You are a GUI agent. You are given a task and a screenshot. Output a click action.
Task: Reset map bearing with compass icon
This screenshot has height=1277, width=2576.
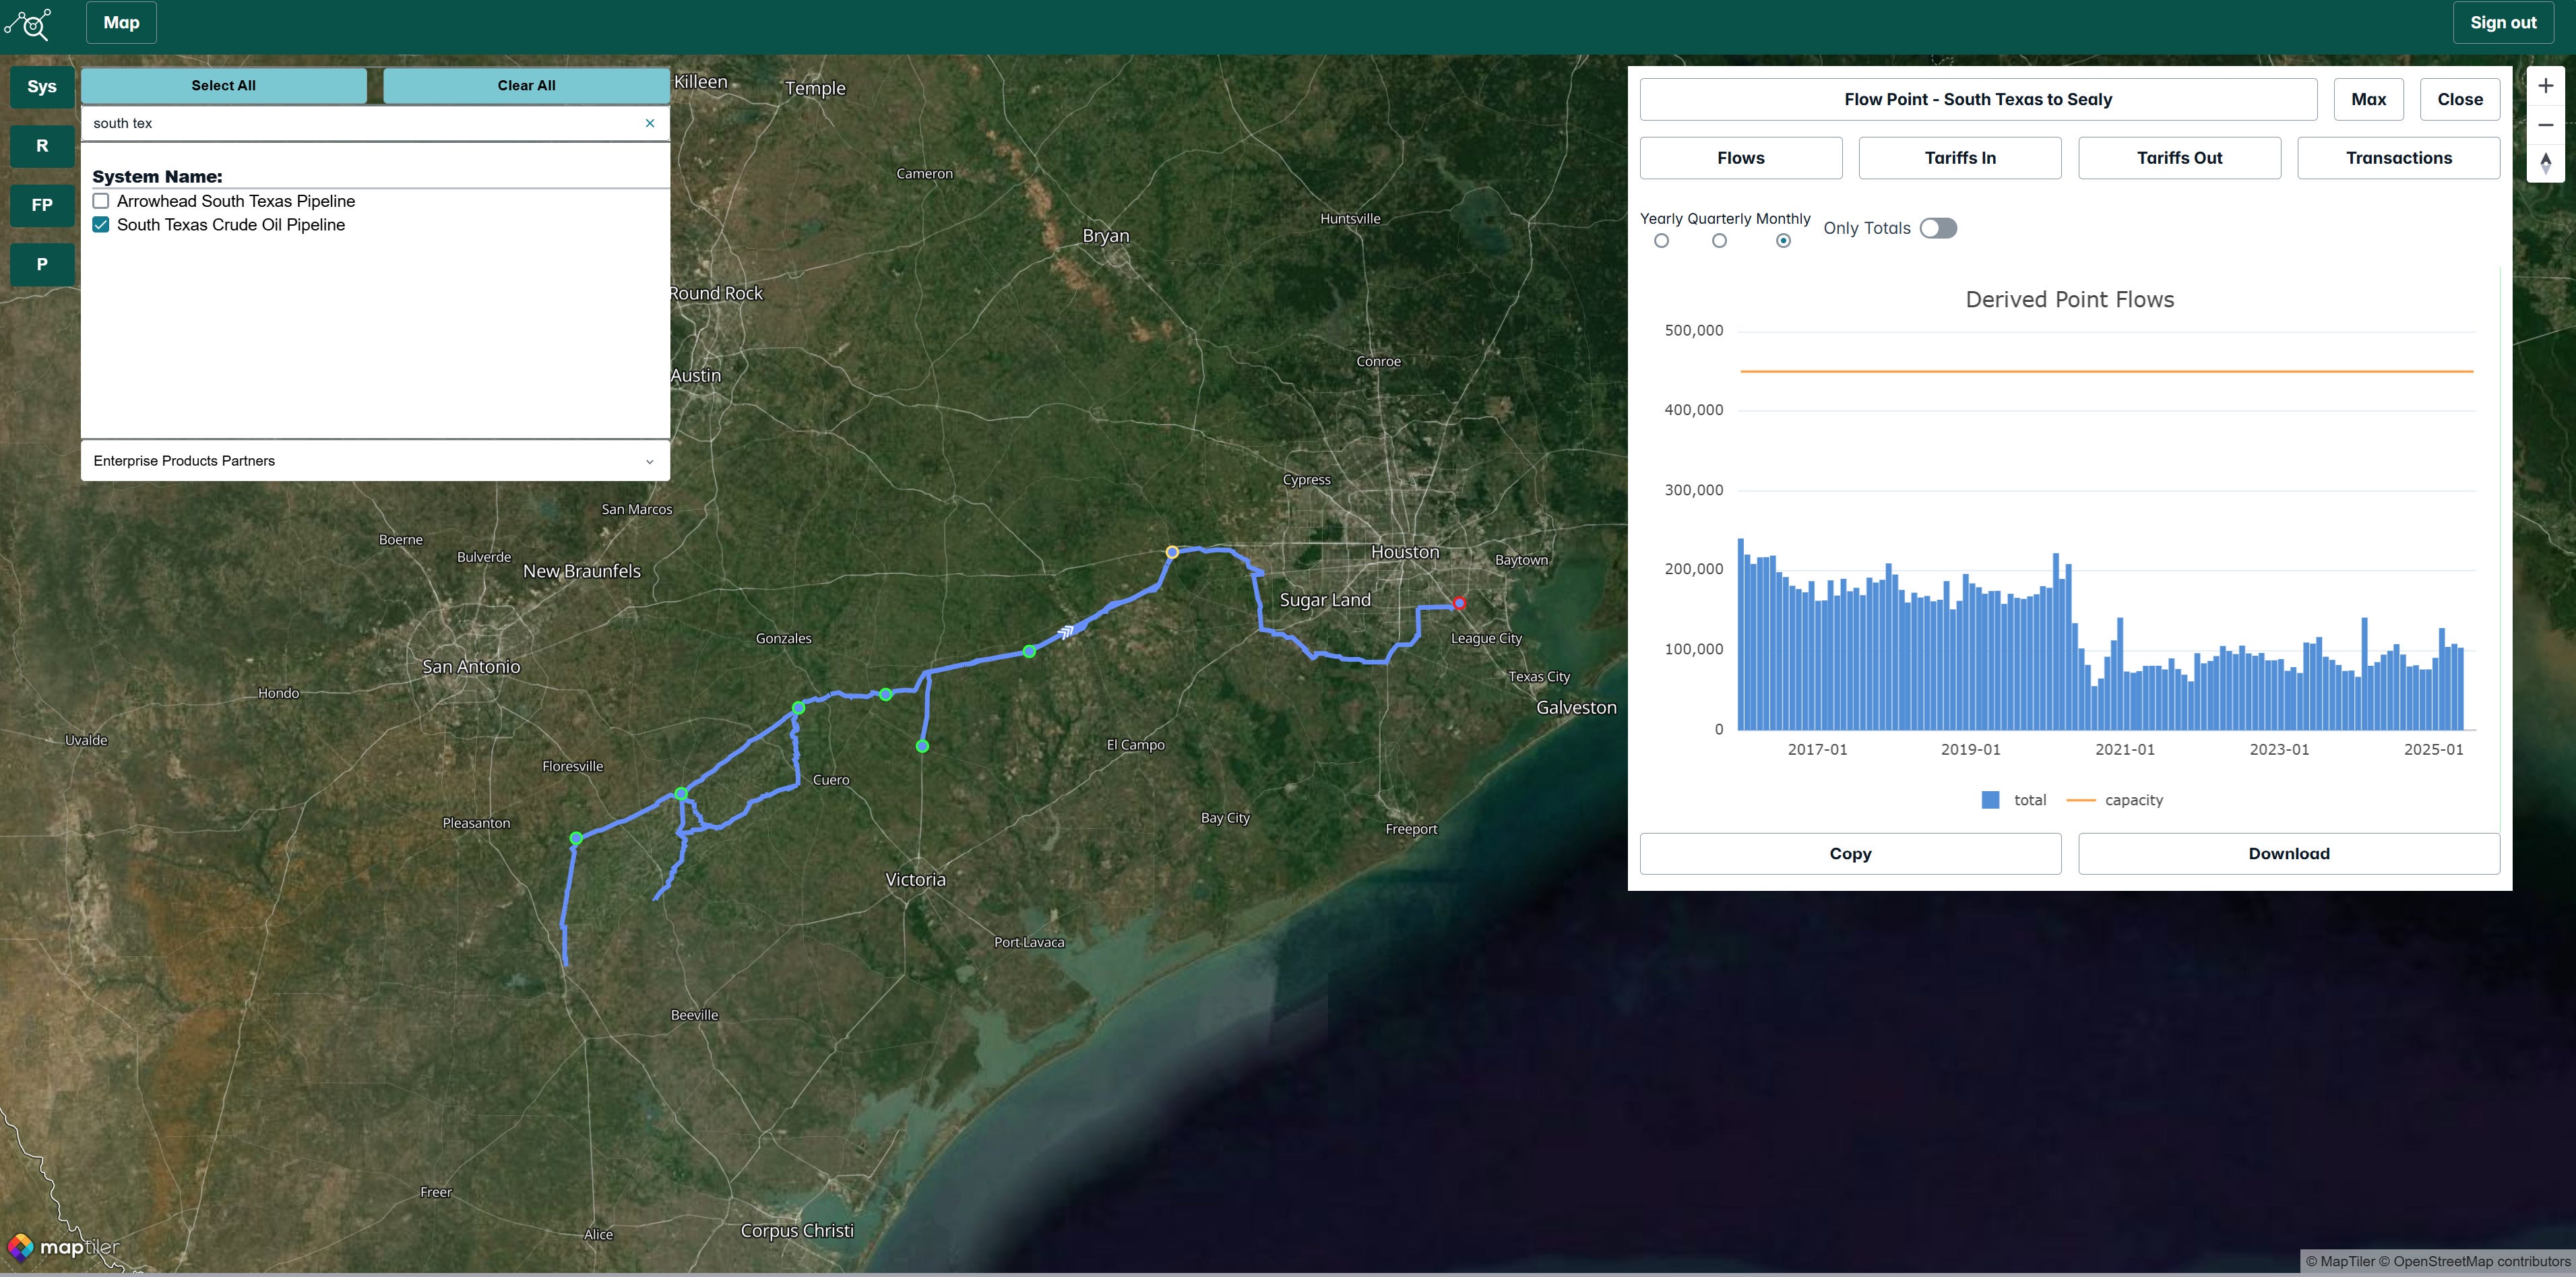(2545, 163)
